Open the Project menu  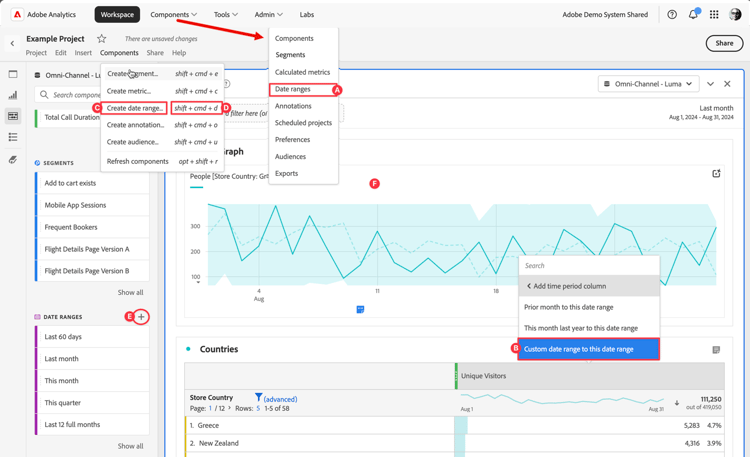36,53
